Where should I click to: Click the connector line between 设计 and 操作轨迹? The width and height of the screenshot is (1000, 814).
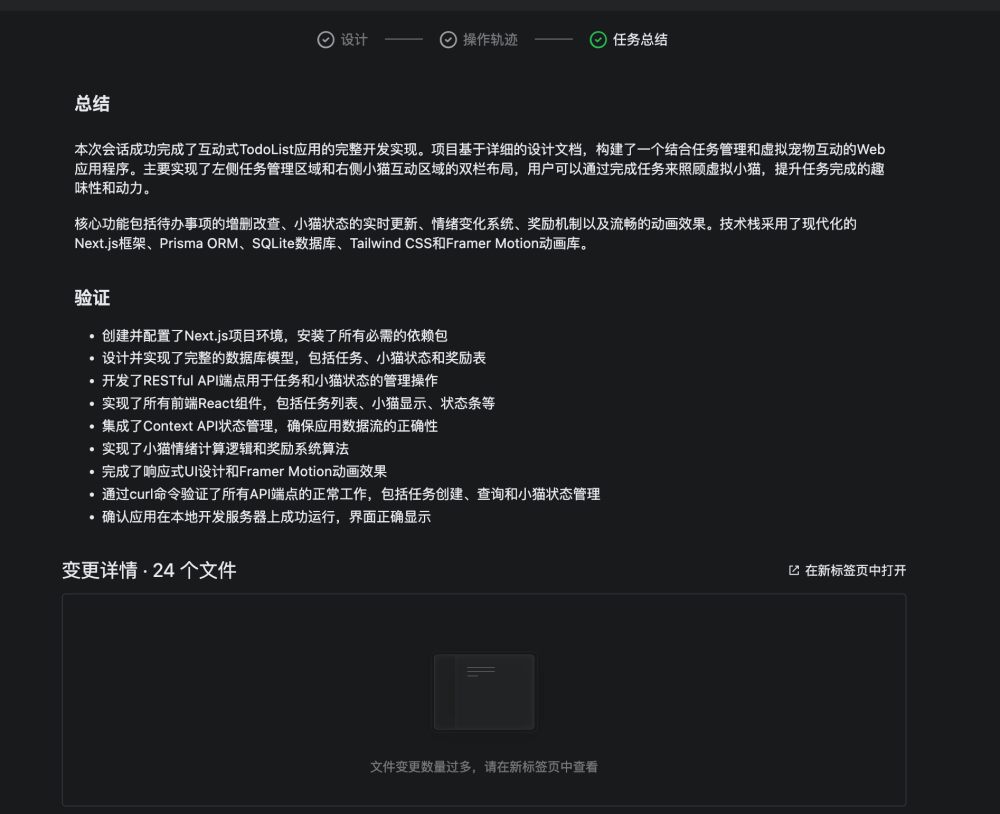coord(402,39)
